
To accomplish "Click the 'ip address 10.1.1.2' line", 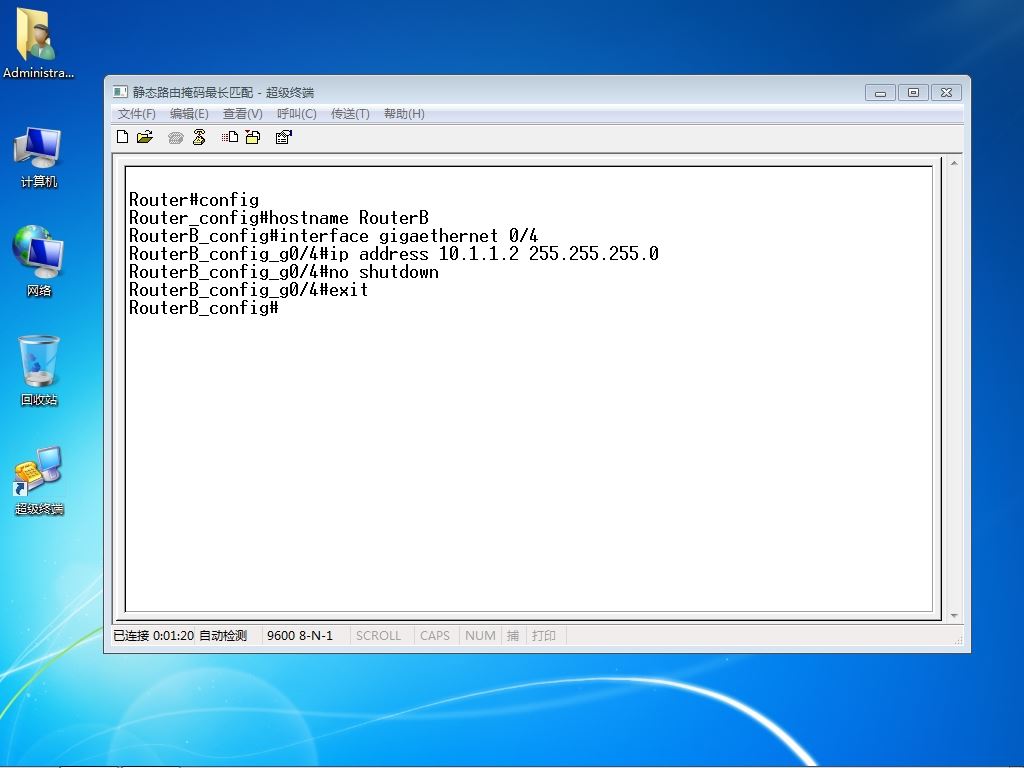I will [x=394, y=253].
